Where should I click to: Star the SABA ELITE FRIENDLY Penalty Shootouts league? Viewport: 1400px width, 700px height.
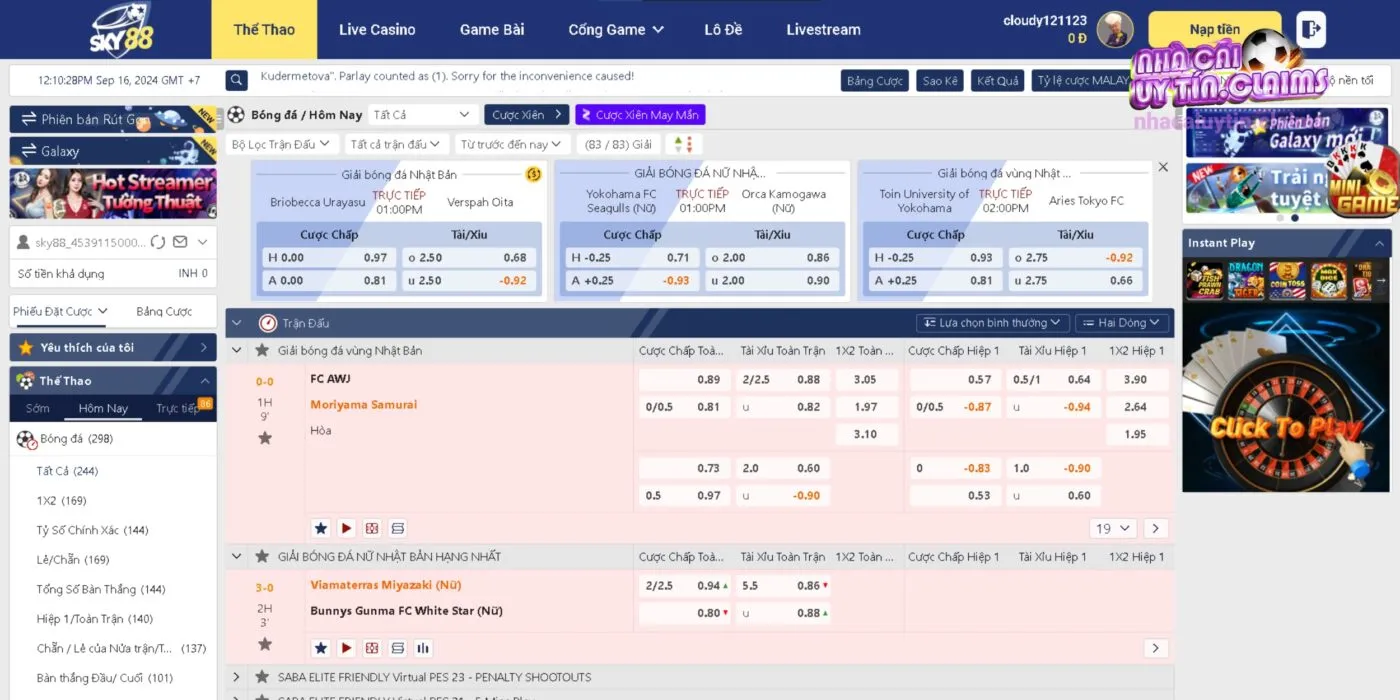point(262,677)
